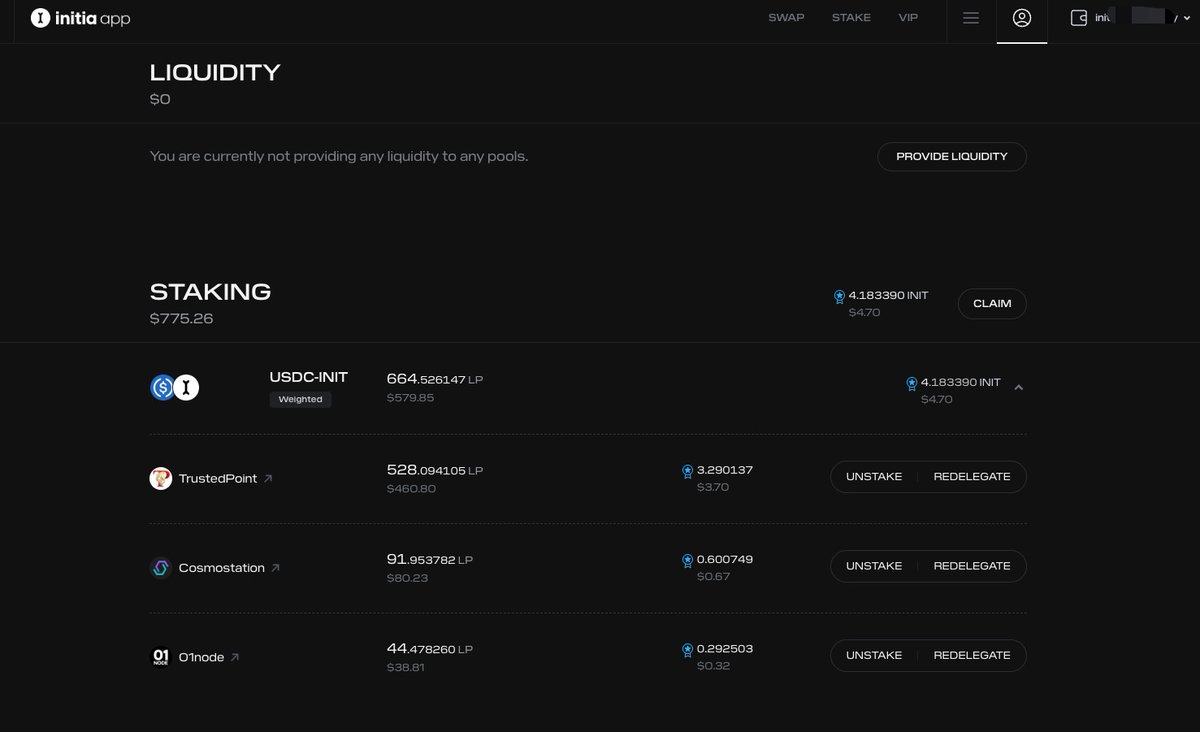This screenshot has width=1200, height=732.
Task: Expand the wallet address dropdown arrow
Action: tap(1187, 19)
